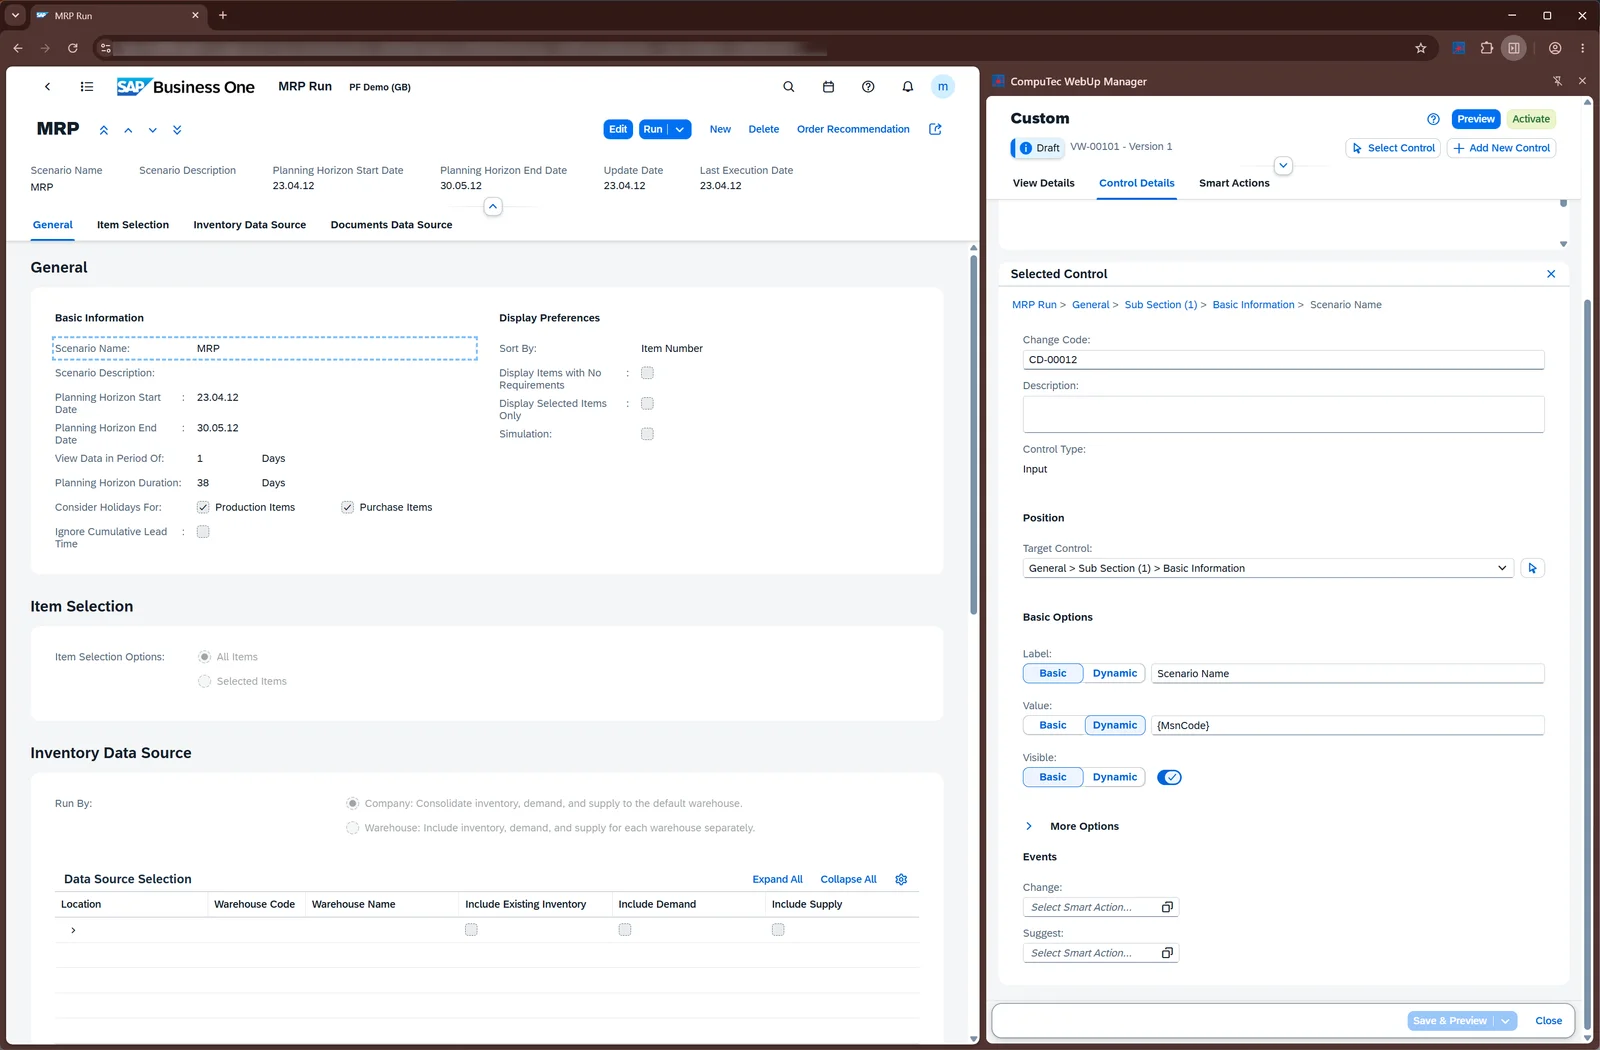Open Data Source Selection settings gear
The image size is (1600, 1050).
pos(901,879)
